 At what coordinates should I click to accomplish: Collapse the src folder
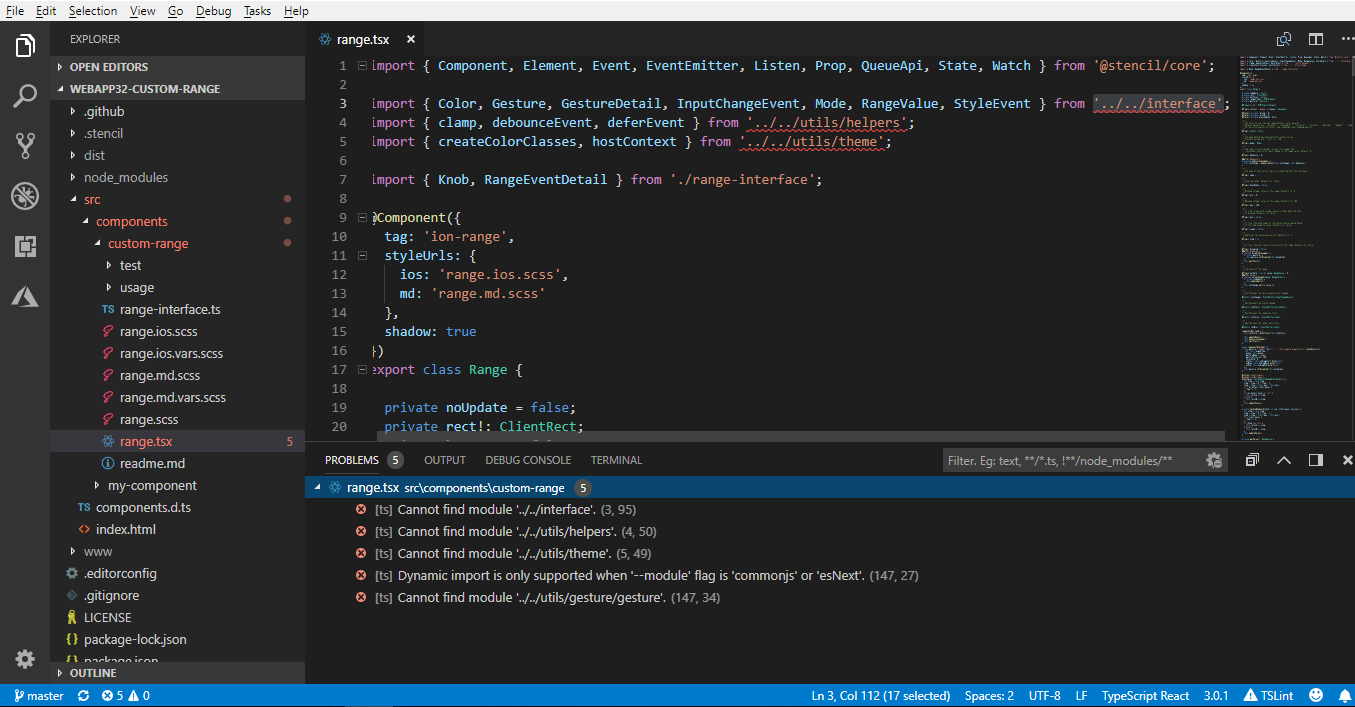73,199
